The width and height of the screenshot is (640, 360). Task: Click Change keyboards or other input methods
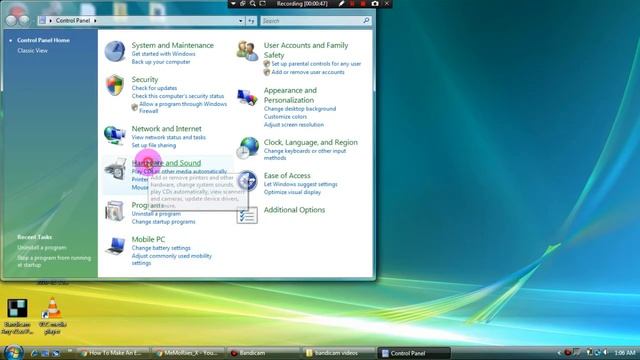(305, 154)
